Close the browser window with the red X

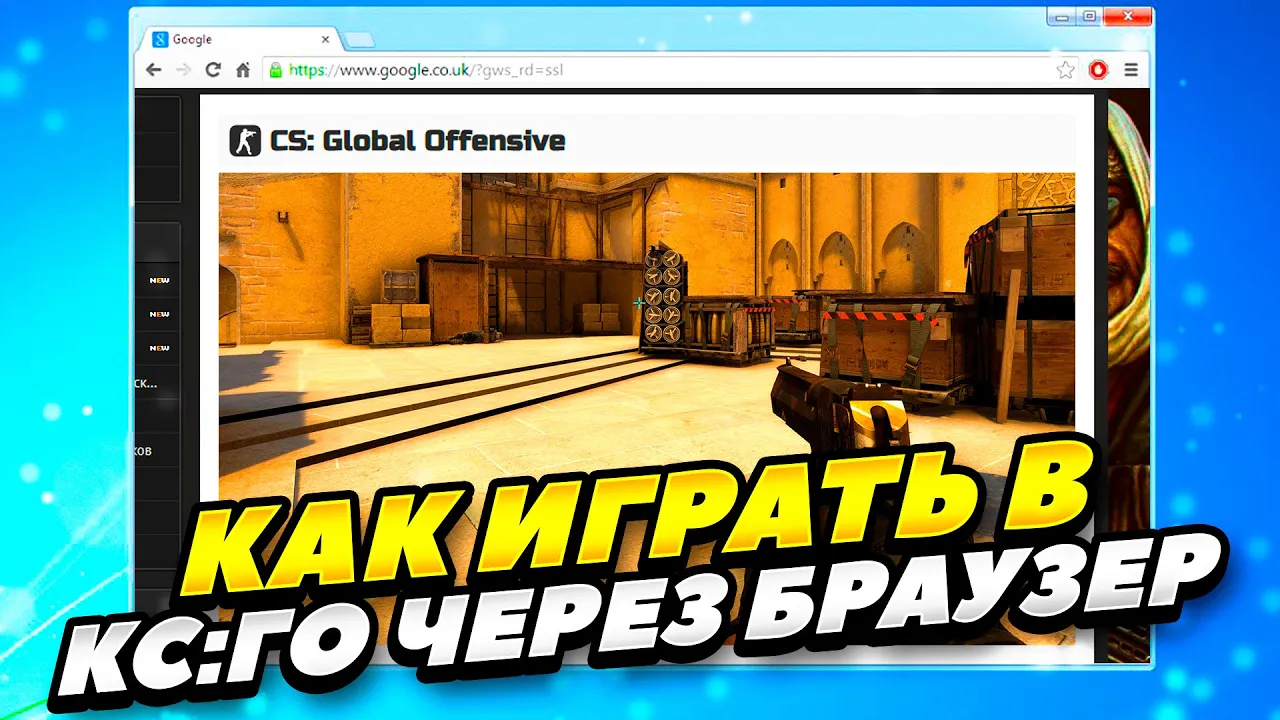point(1127,15)
